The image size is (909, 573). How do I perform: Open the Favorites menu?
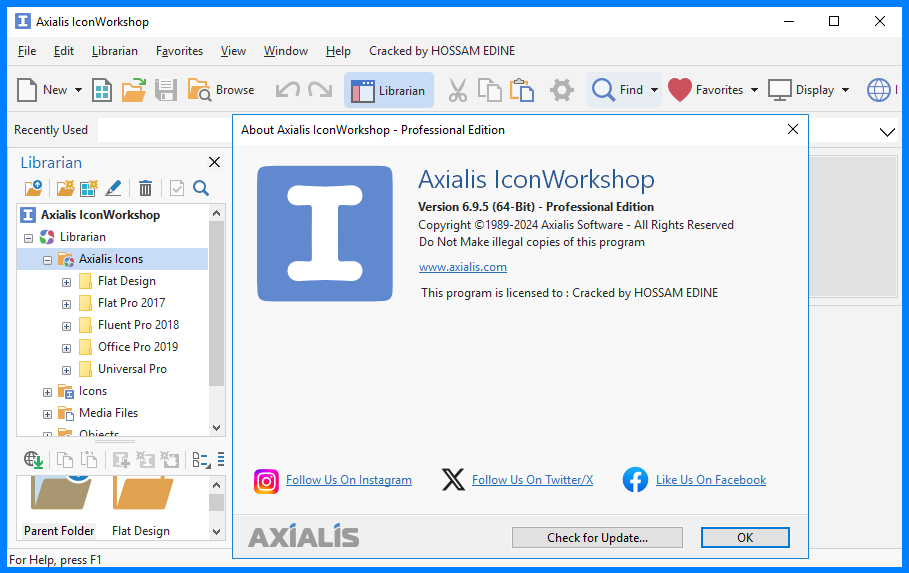(x=179, y=51)
